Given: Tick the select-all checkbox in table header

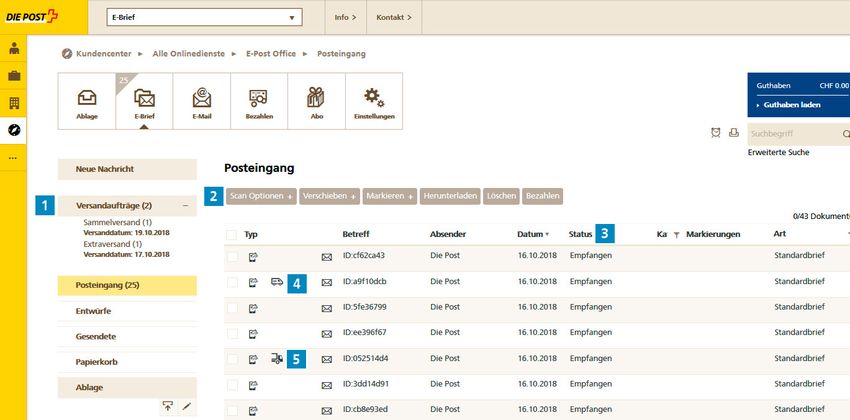Looking at the screenshot, I should [232, 234].
